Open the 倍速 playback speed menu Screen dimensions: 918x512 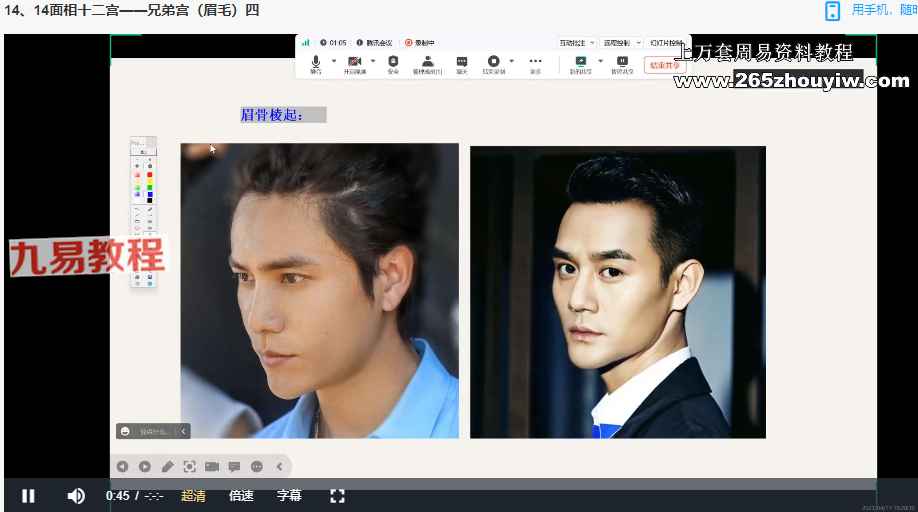[x=241, y=495]
